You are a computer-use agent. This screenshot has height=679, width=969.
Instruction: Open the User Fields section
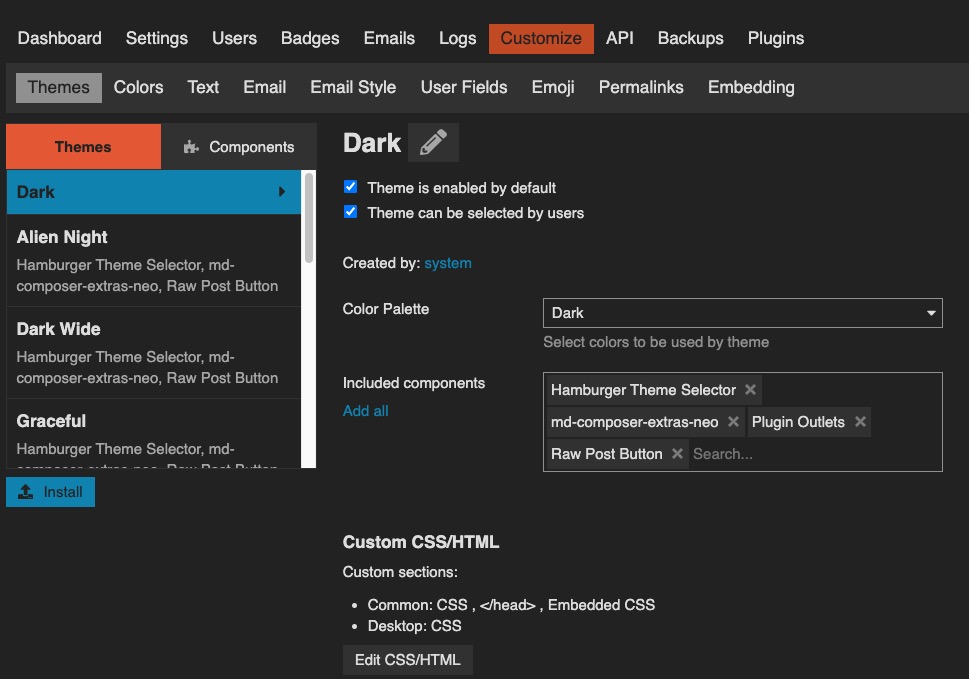[x=464, y=88]
